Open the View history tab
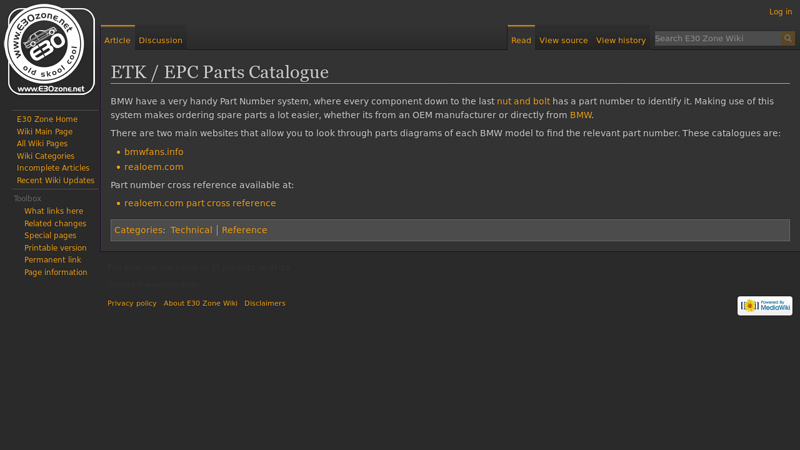 [x=620, y=40]
